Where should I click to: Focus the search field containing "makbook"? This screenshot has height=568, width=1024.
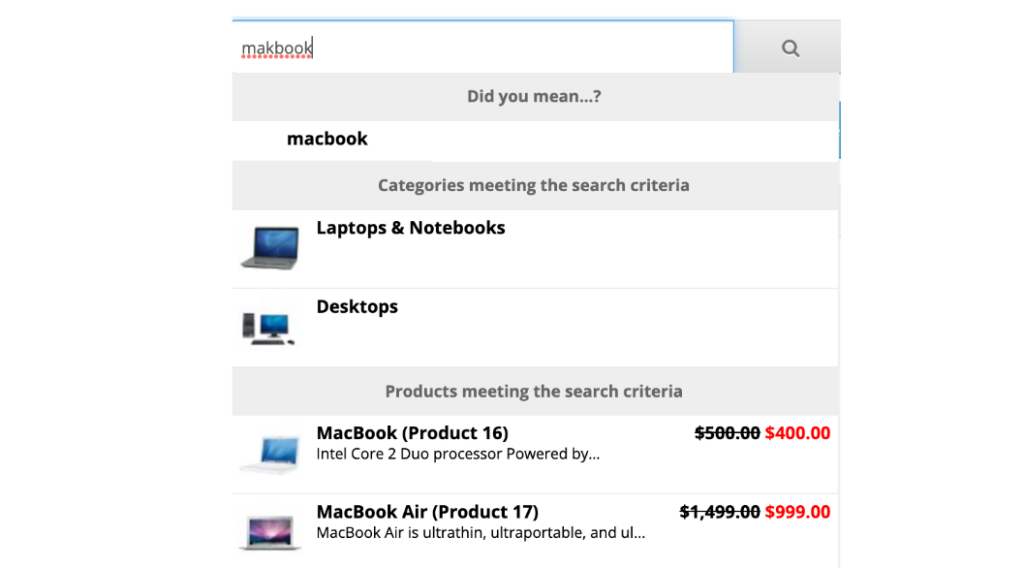pyautogui.click(x=483, y=47)
